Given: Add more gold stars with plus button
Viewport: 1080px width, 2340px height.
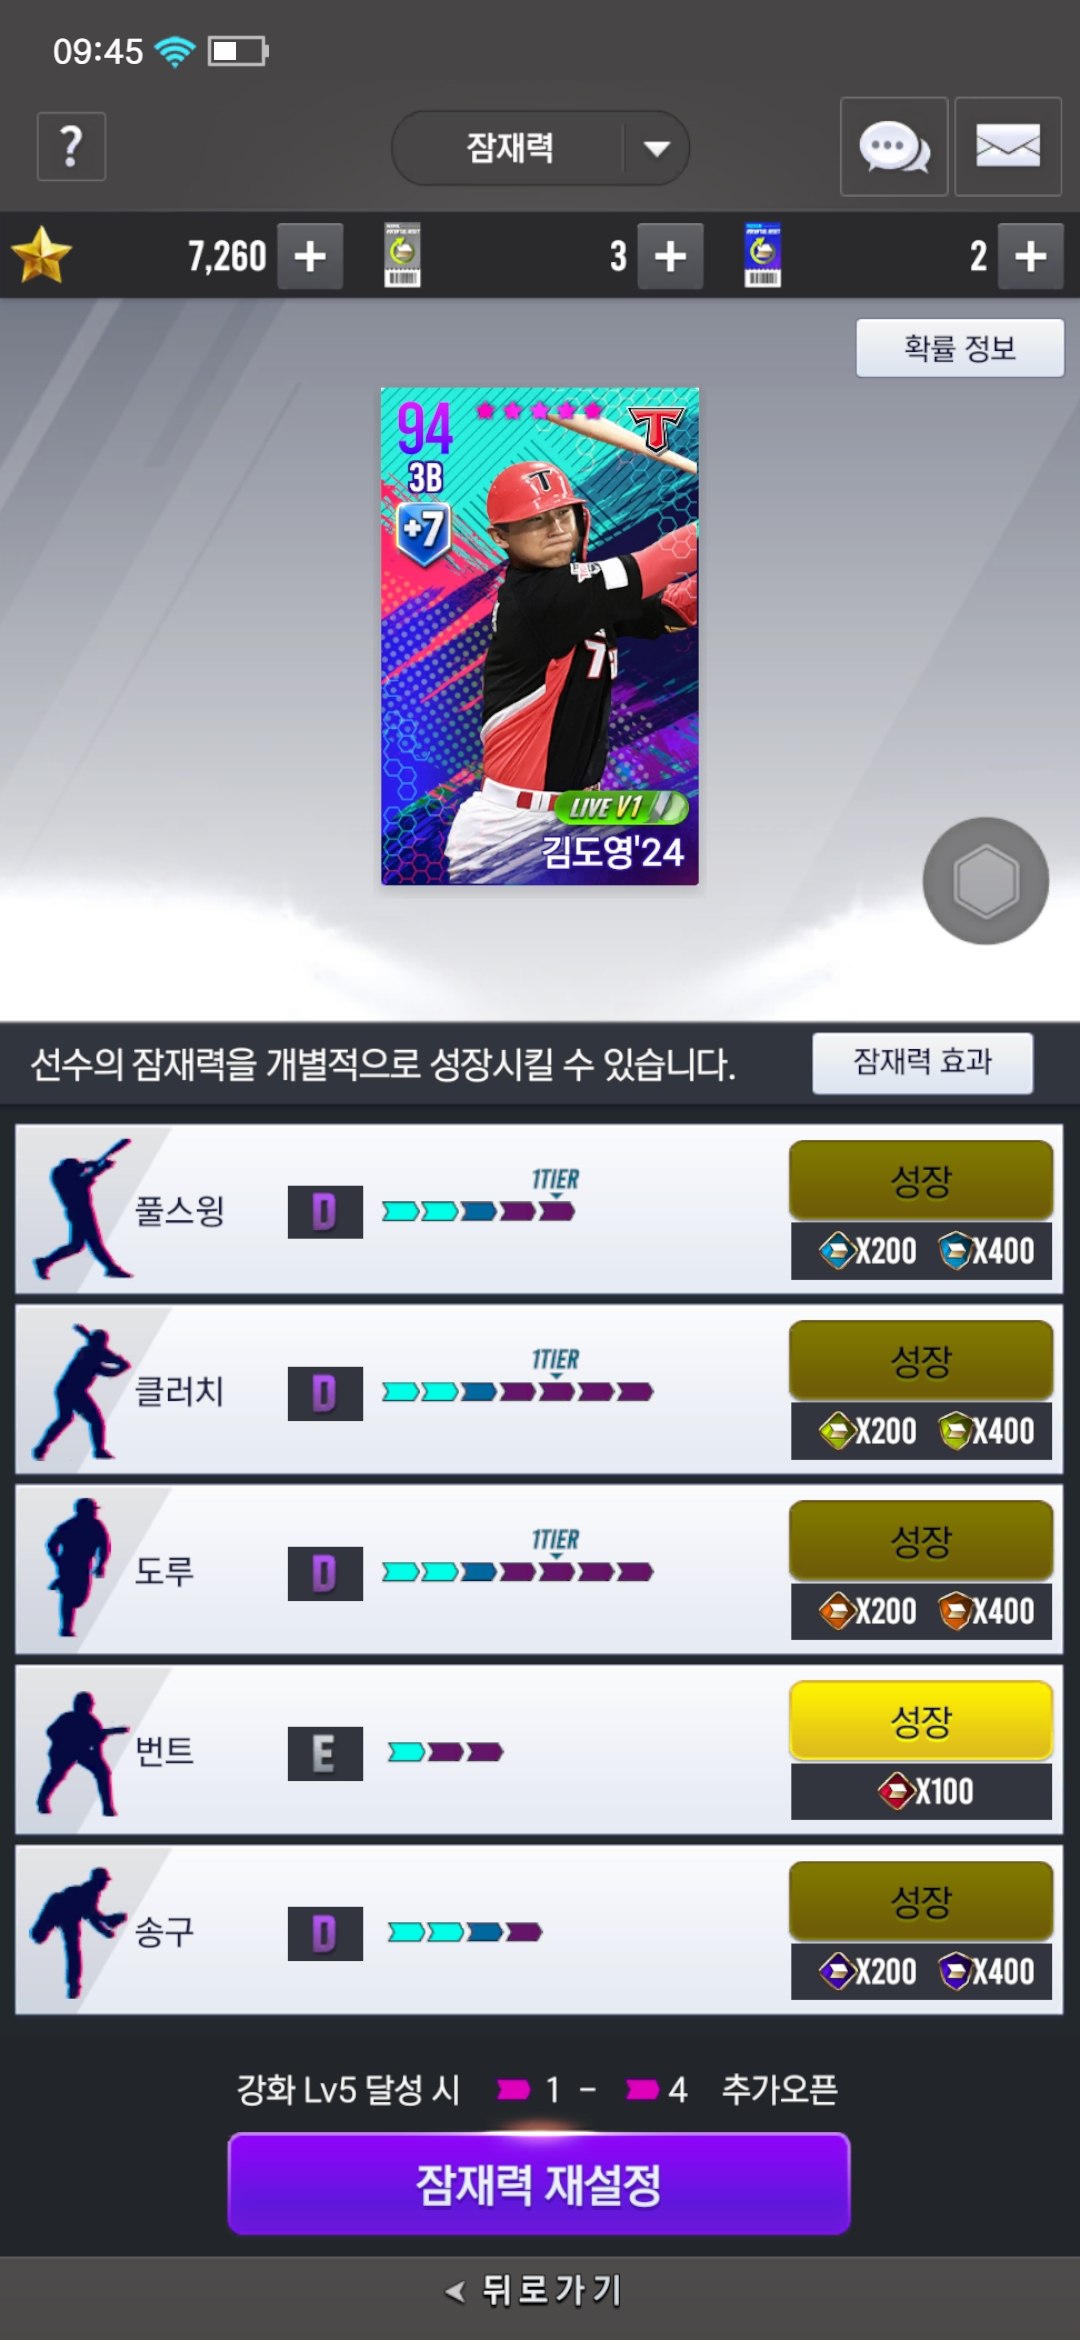Looking at the screenshot, I should coord(310,257).
